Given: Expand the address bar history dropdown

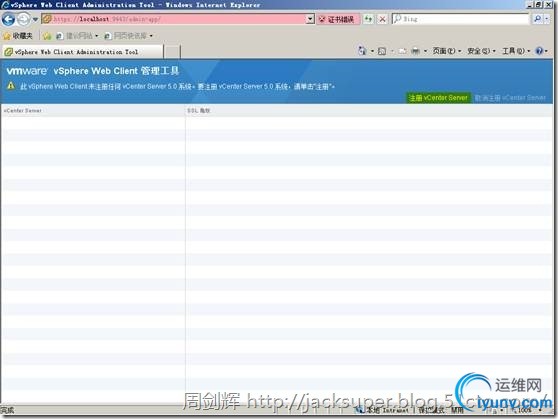Looking at the screenshot, I should 310,19.
